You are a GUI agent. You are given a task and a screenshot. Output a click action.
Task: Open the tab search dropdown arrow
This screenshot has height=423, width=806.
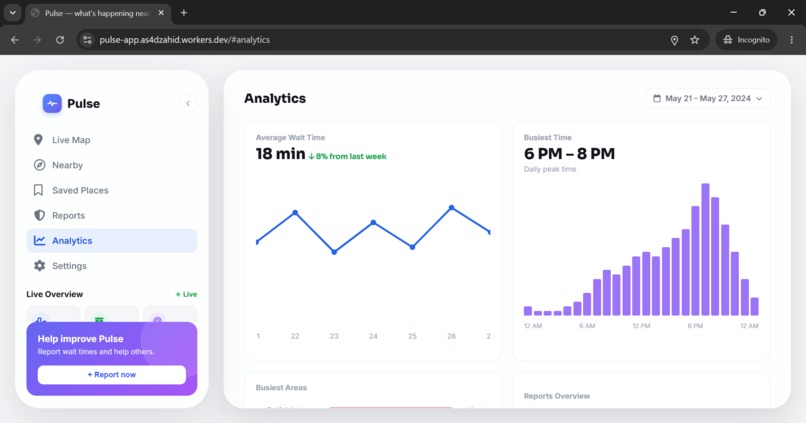click(x=12, y=13)
